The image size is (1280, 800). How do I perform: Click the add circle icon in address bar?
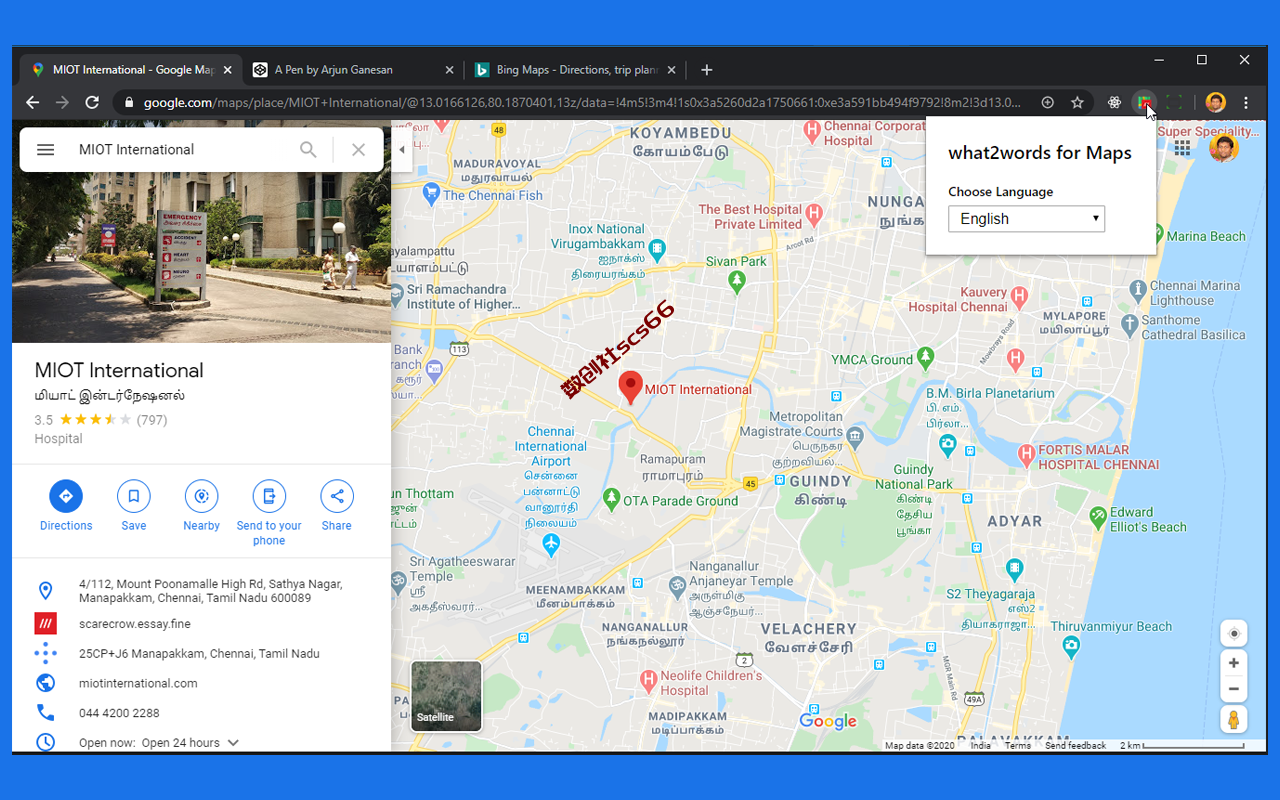pos(1048,102)
